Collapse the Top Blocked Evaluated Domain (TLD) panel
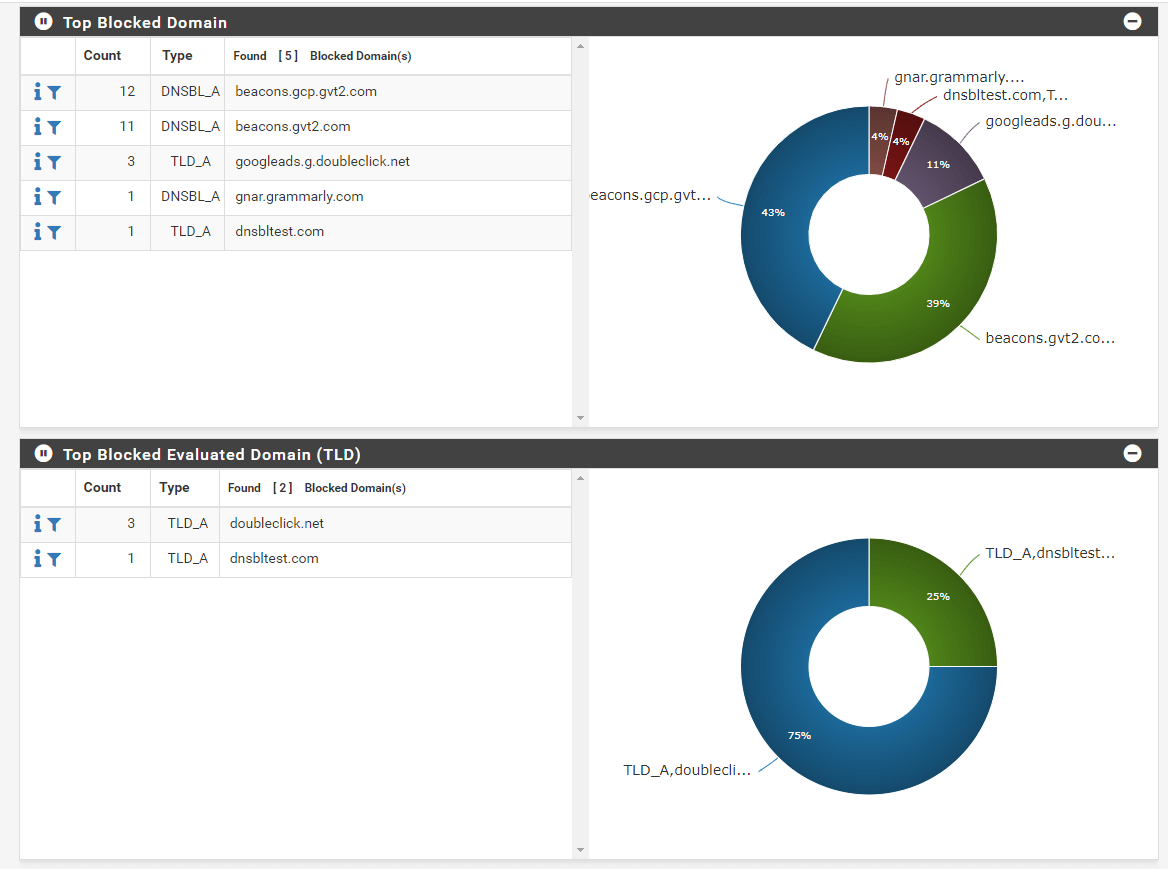This screenshot has height=869, width=1168. [1132, 454]
